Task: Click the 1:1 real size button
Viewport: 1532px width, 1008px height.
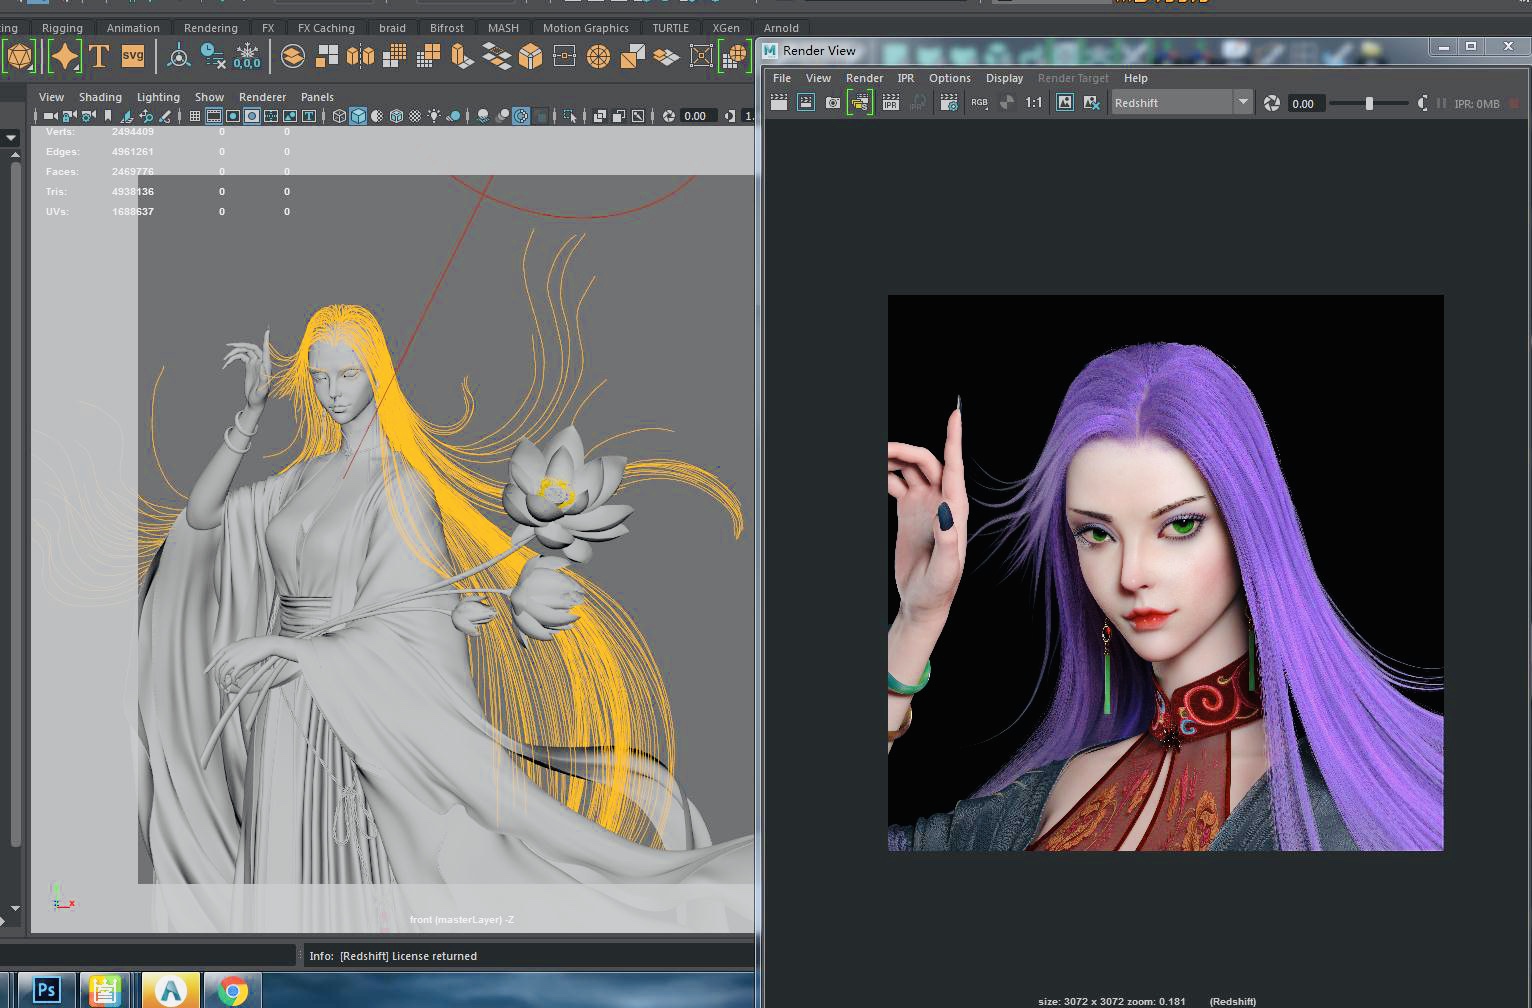Action: pyautogui.click(x=1033, y=102)
